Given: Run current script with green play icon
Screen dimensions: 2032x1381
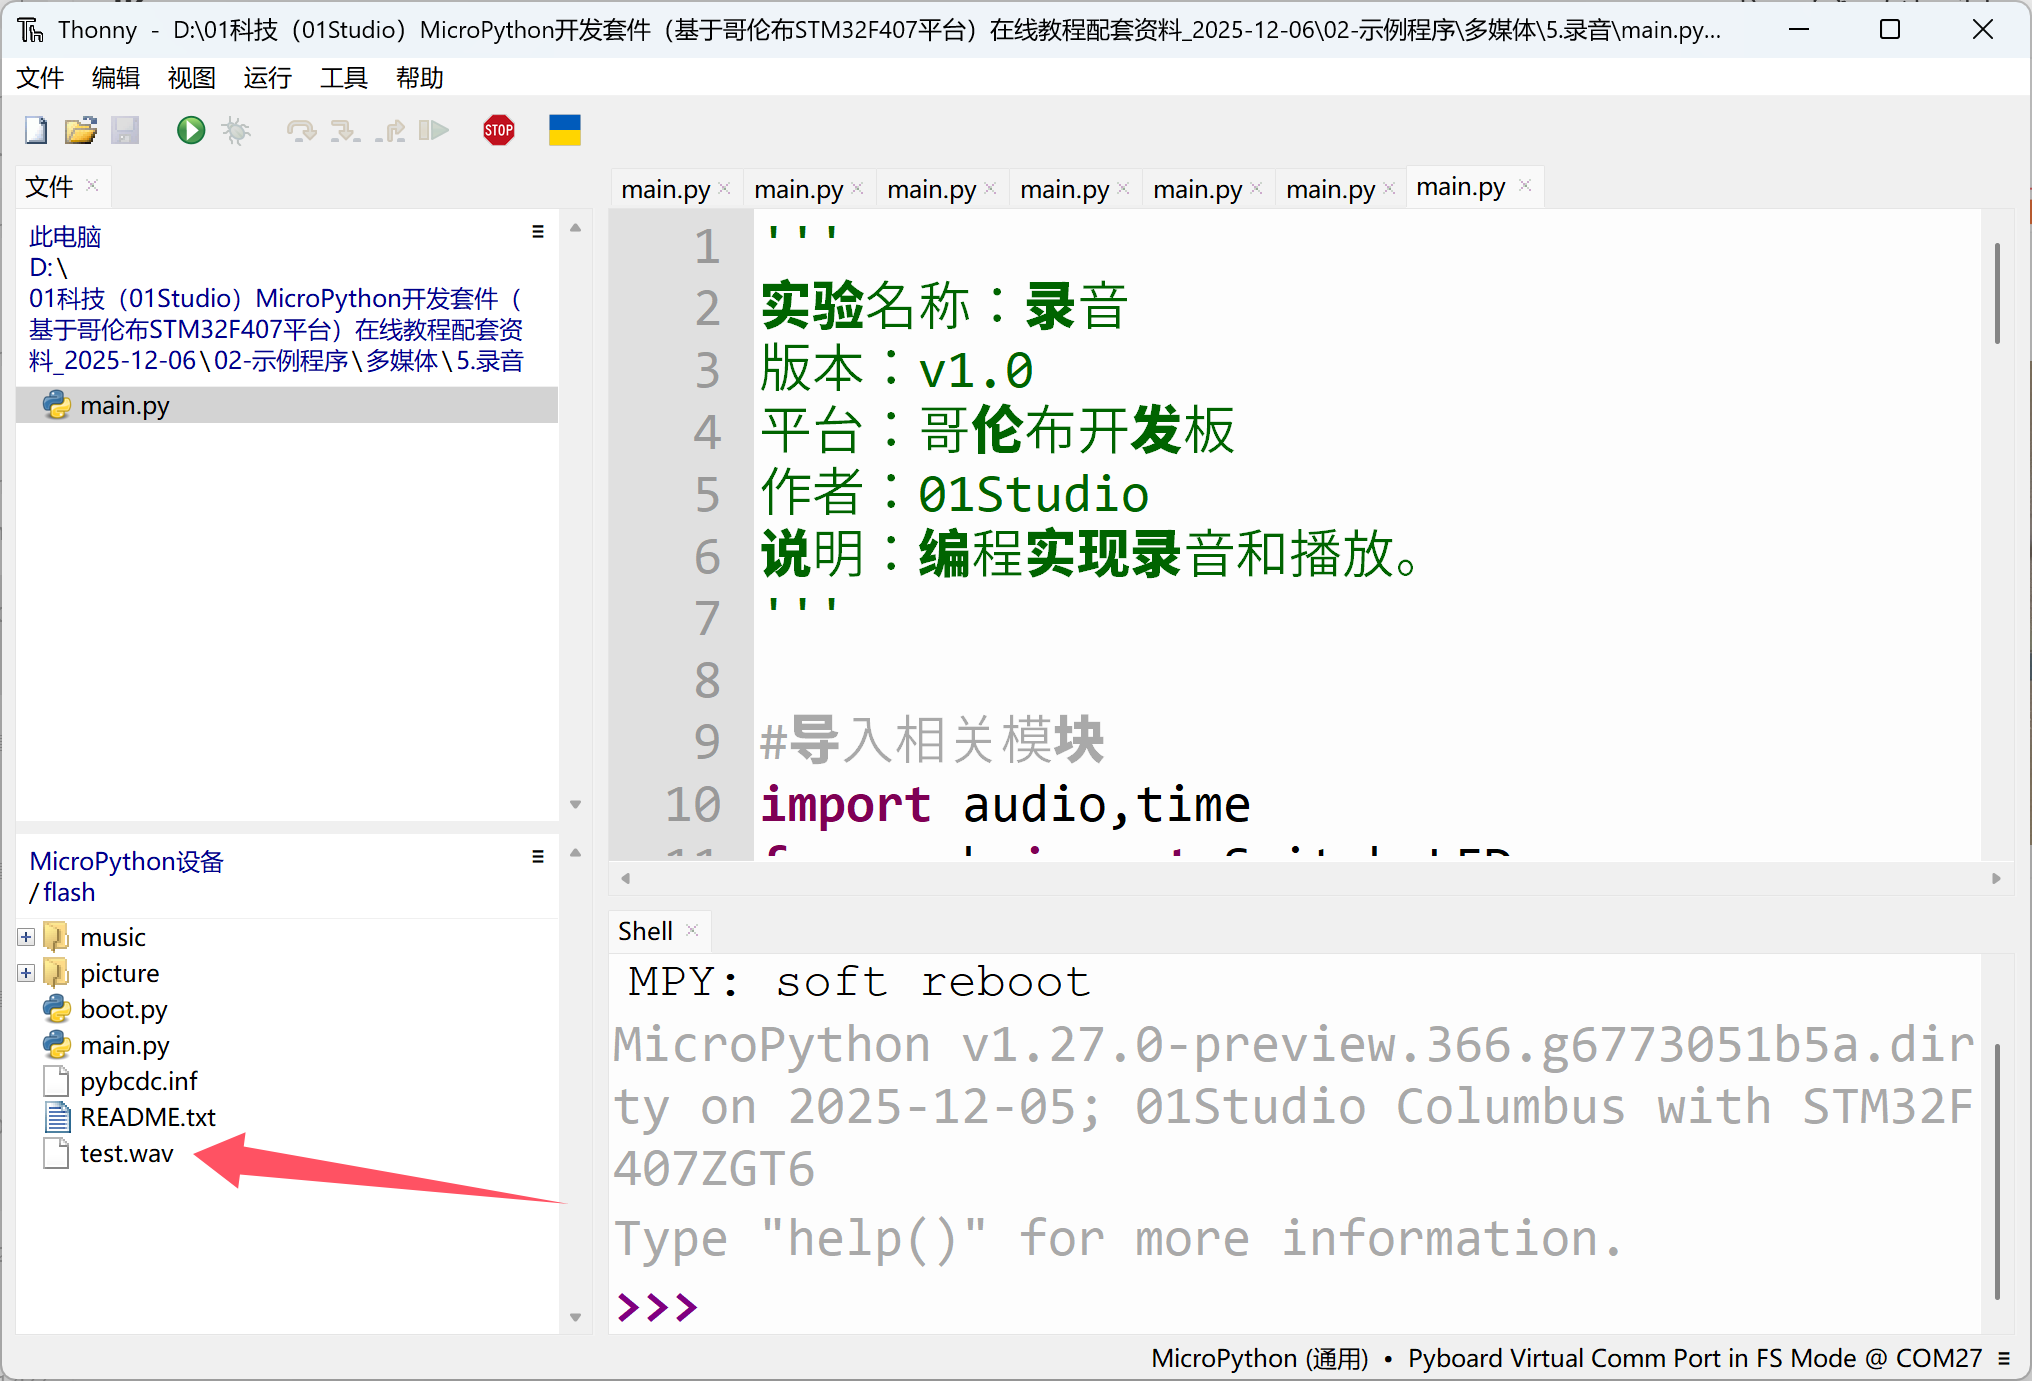Looking at the screenshot, I should (x=190, y=130).
